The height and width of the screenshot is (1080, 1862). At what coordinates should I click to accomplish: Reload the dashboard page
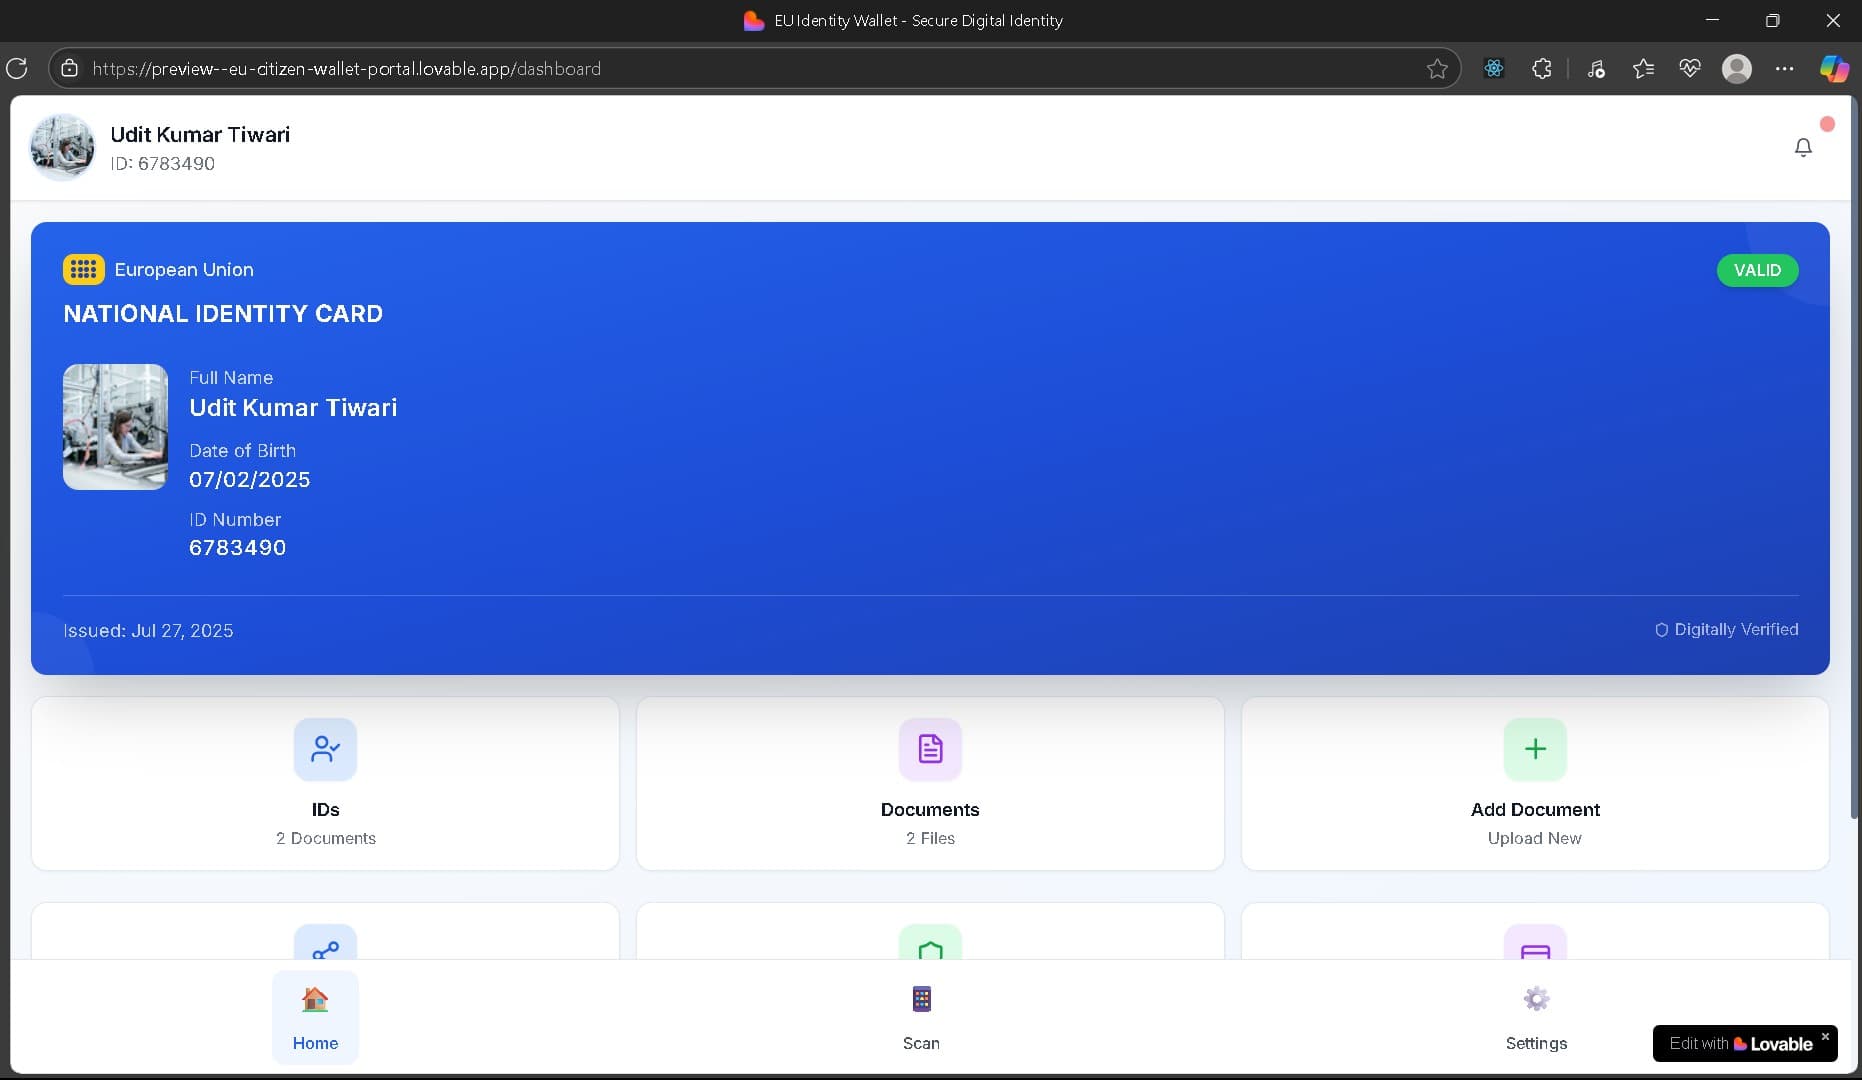click(x=17, y=68)
